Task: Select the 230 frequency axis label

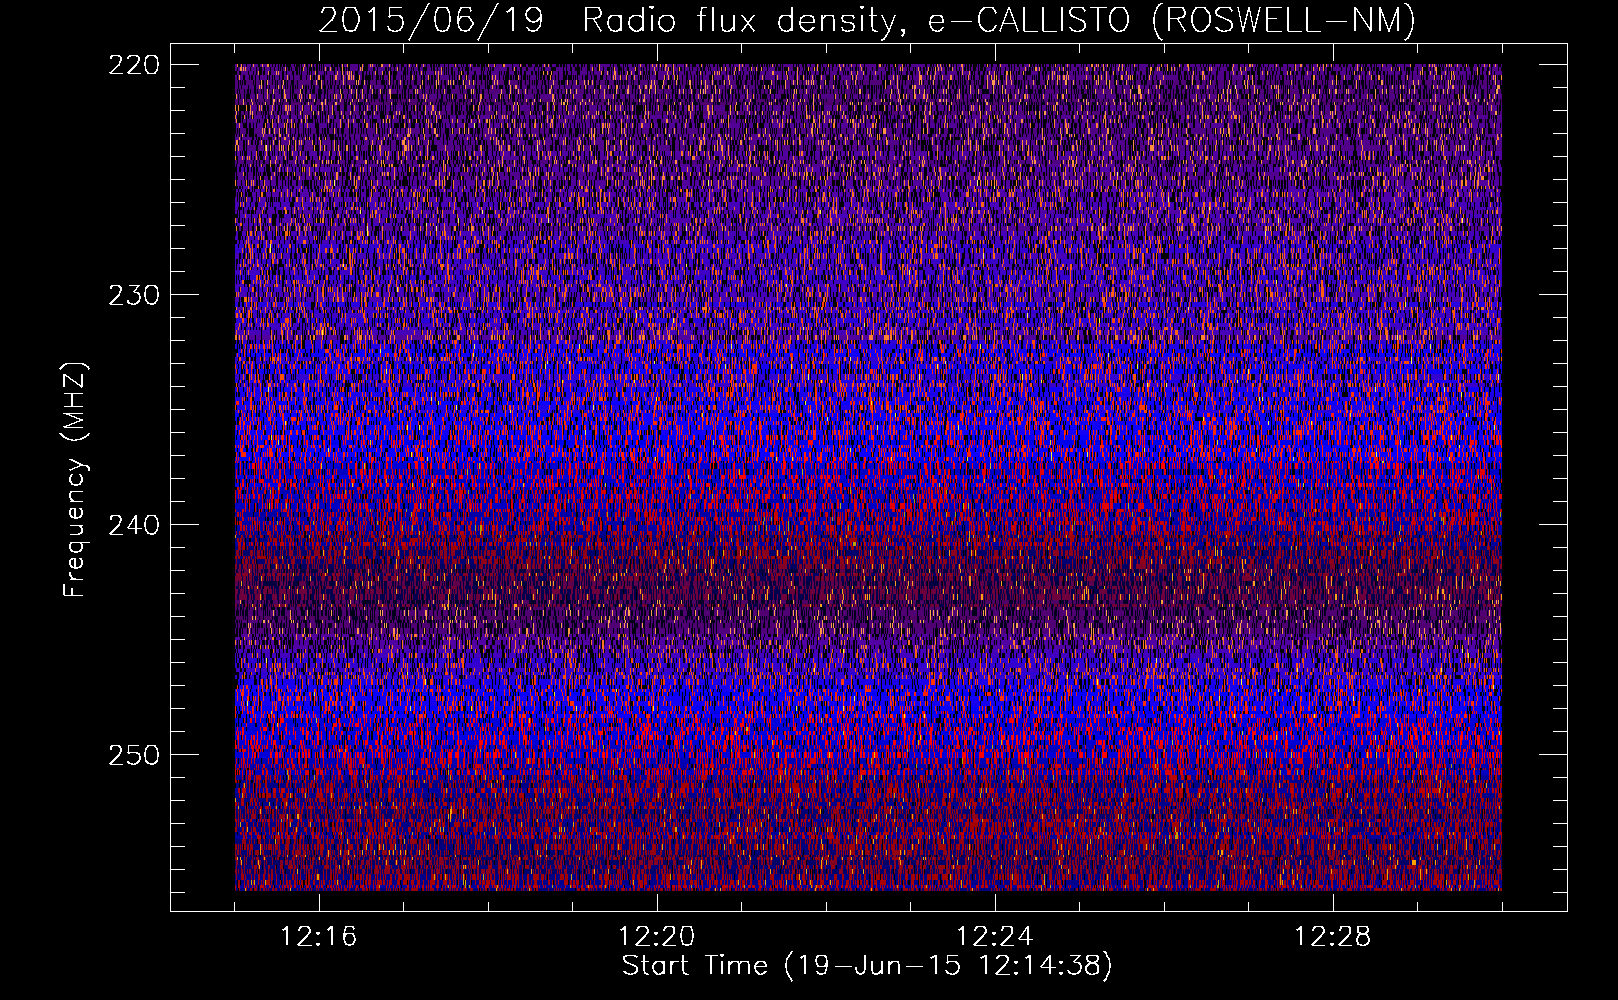Action: coord(133,295)
